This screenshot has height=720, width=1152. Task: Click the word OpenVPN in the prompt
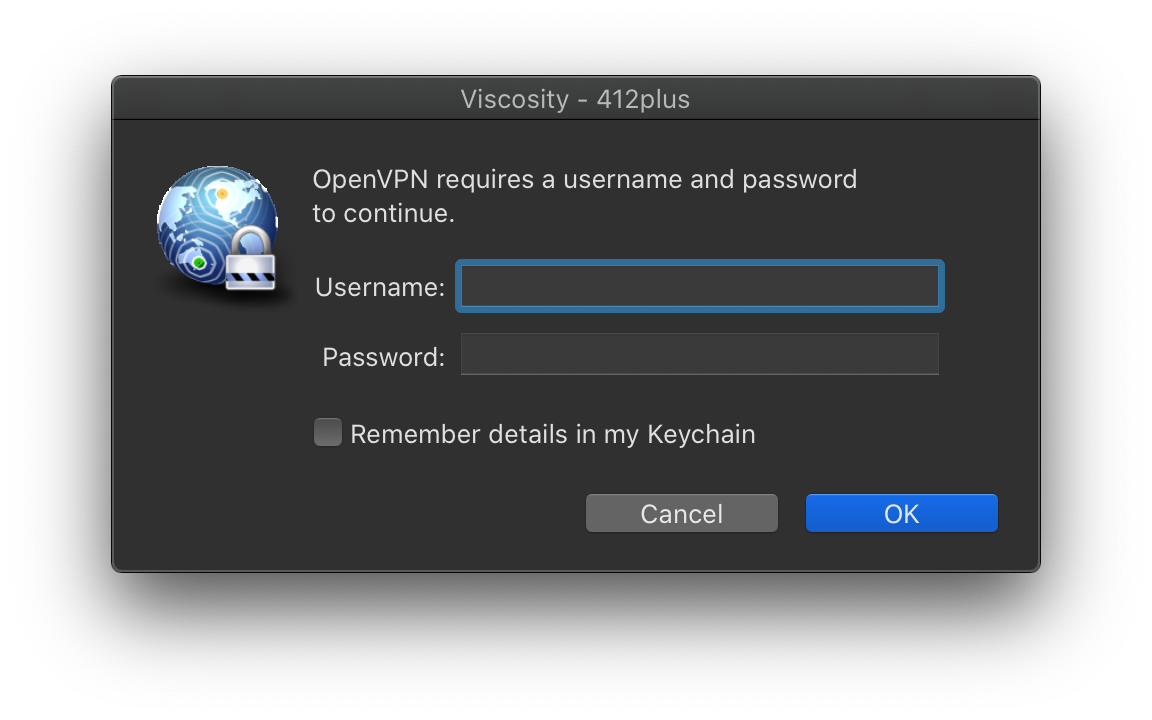click(x=370, y=179)
